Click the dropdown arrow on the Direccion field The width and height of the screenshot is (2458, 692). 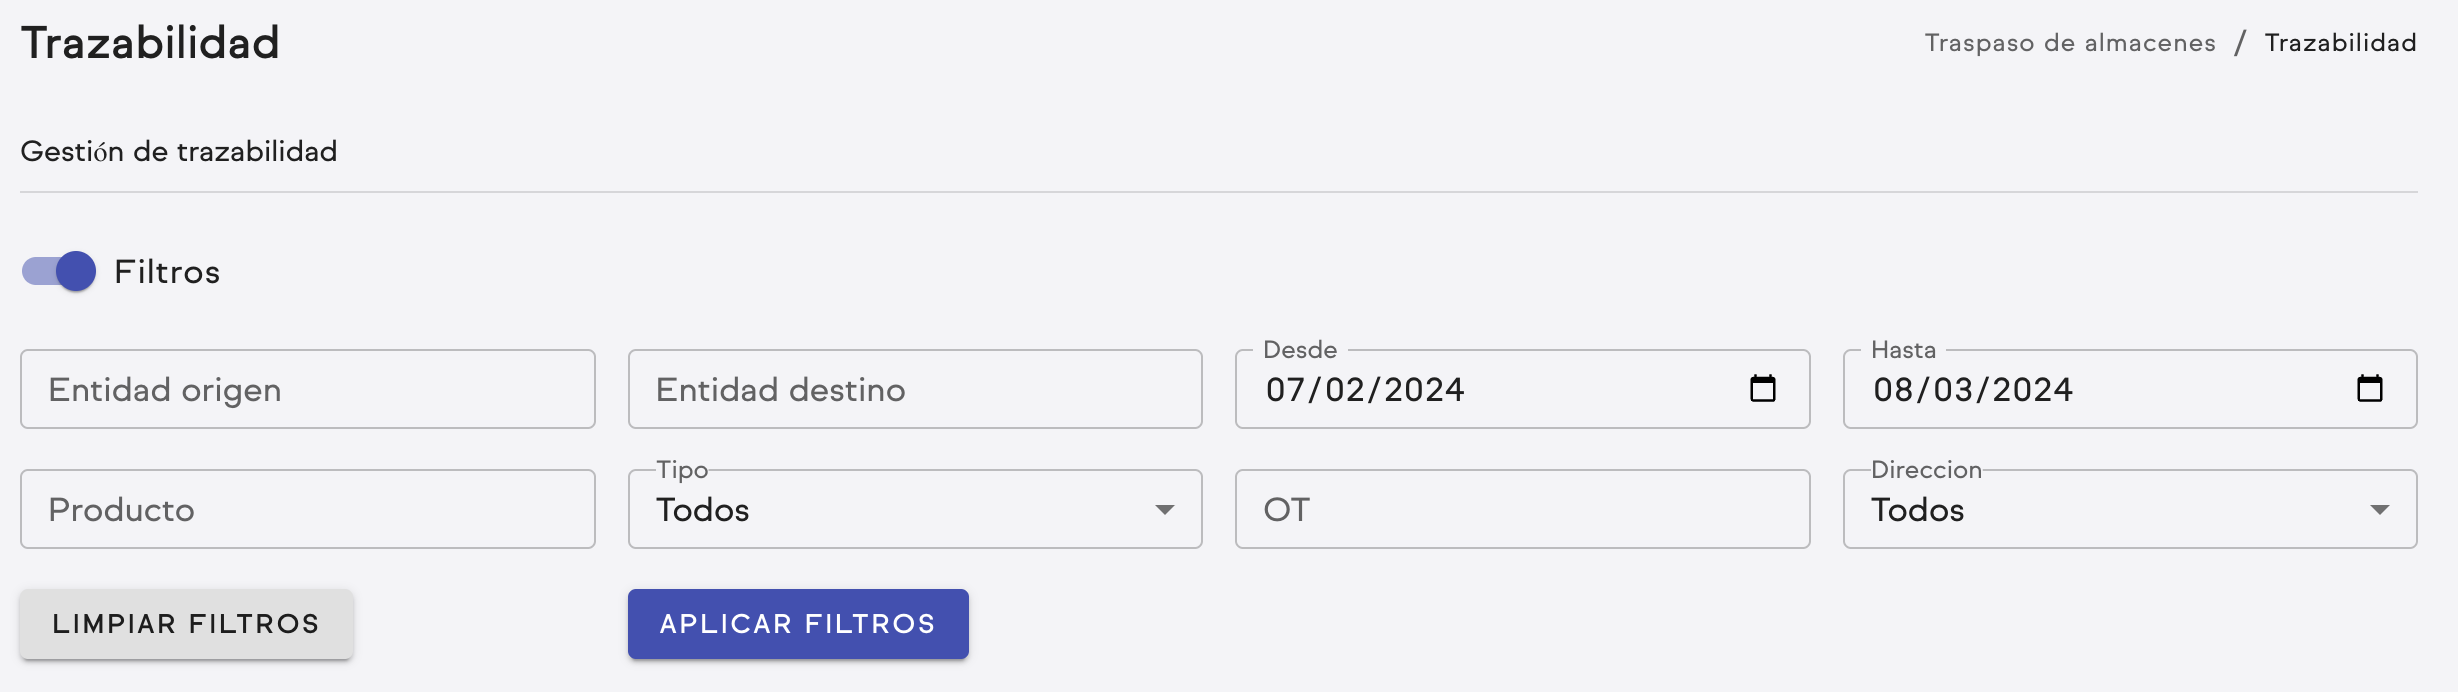tap(2380, 512)
